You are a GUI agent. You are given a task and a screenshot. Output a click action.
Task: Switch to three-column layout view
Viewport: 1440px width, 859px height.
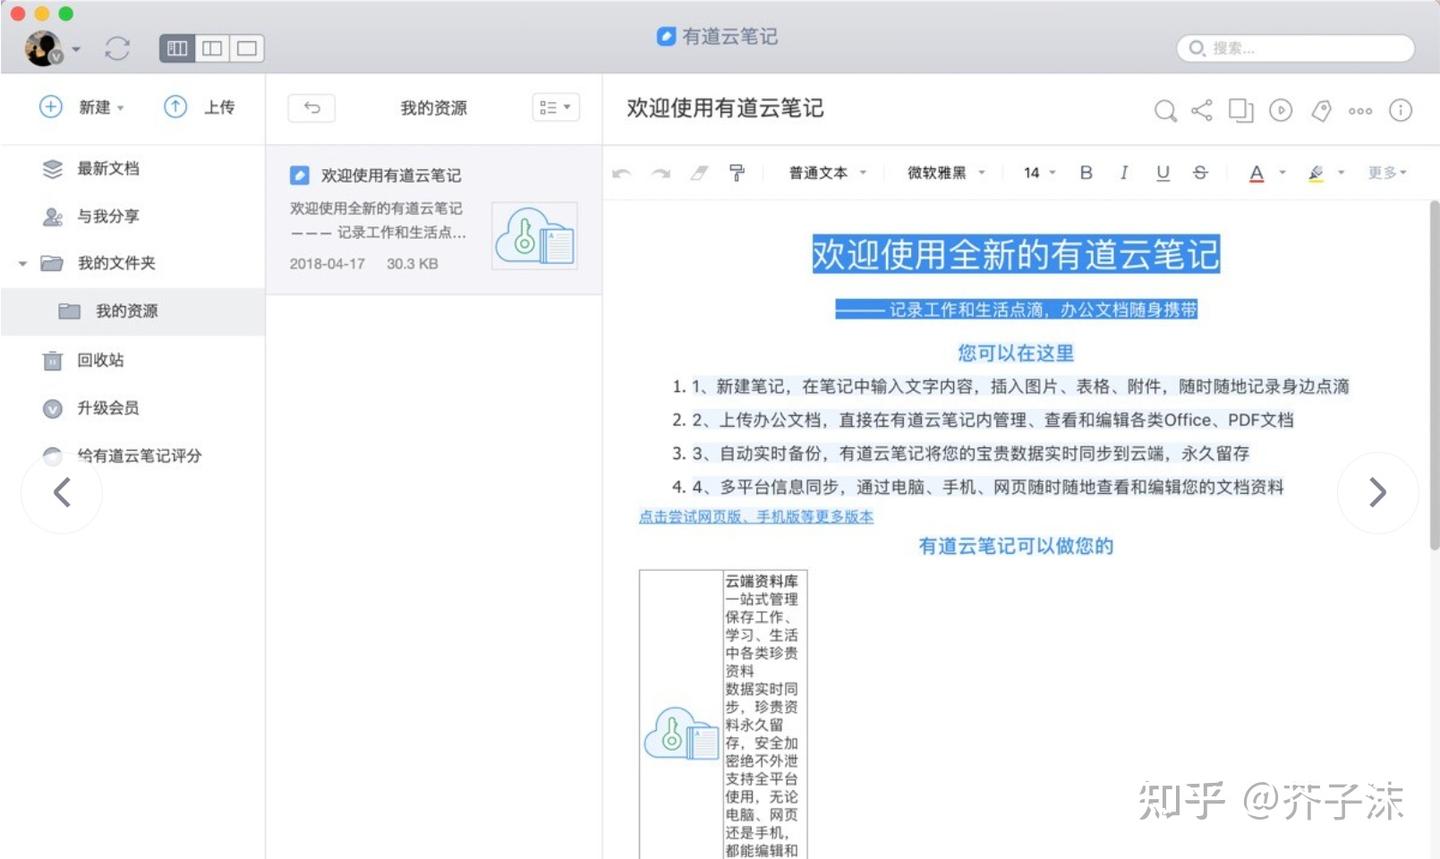tap(177, 48)
